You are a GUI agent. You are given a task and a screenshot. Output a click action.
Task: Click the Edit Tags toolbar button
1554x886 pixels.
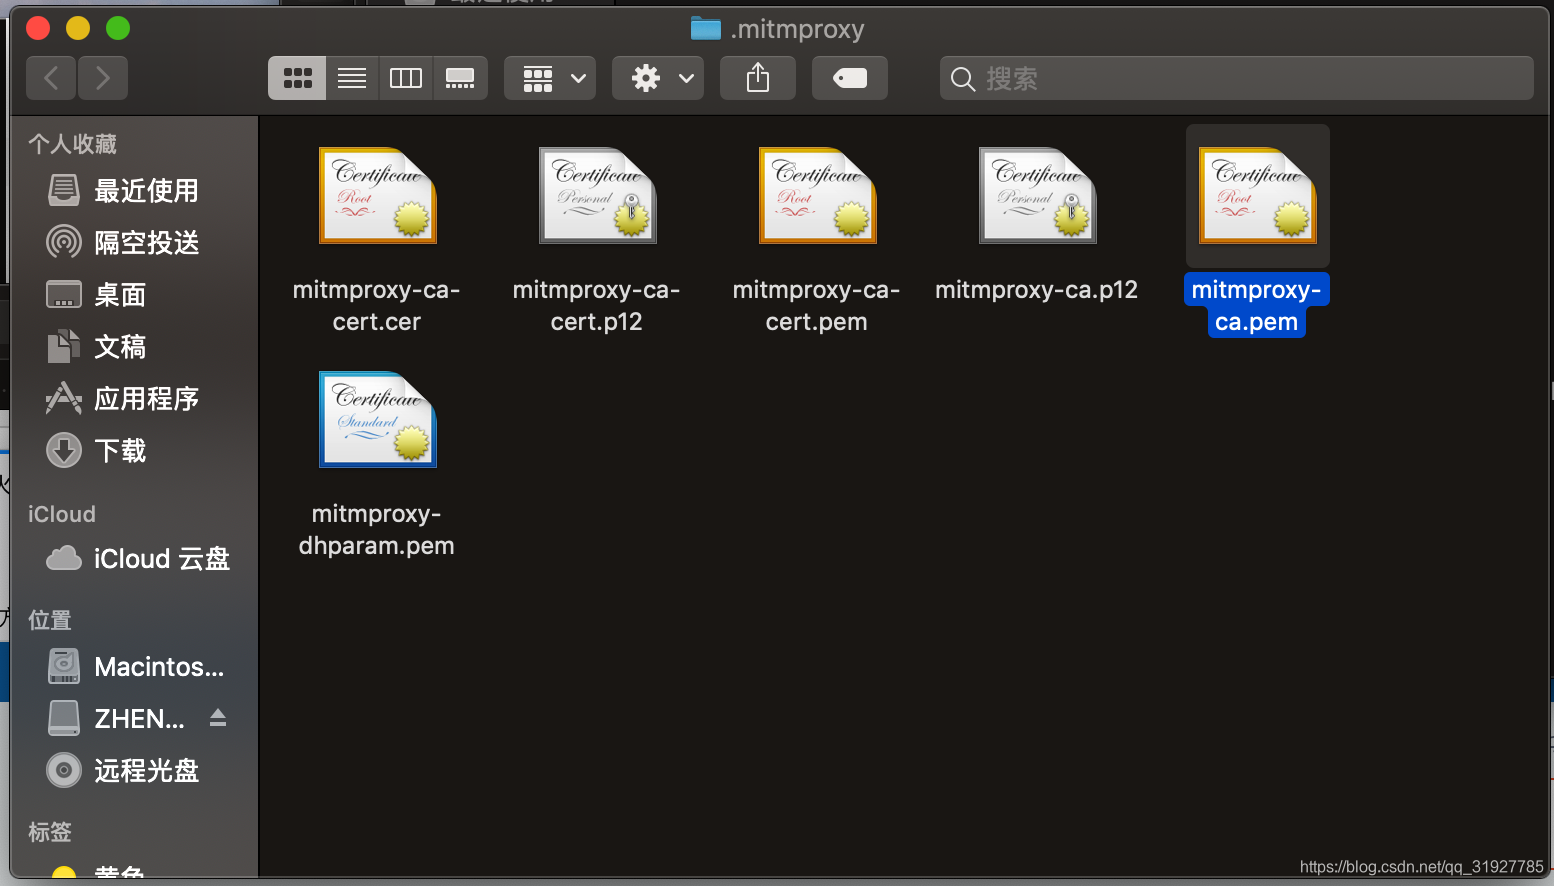point(850,78)
